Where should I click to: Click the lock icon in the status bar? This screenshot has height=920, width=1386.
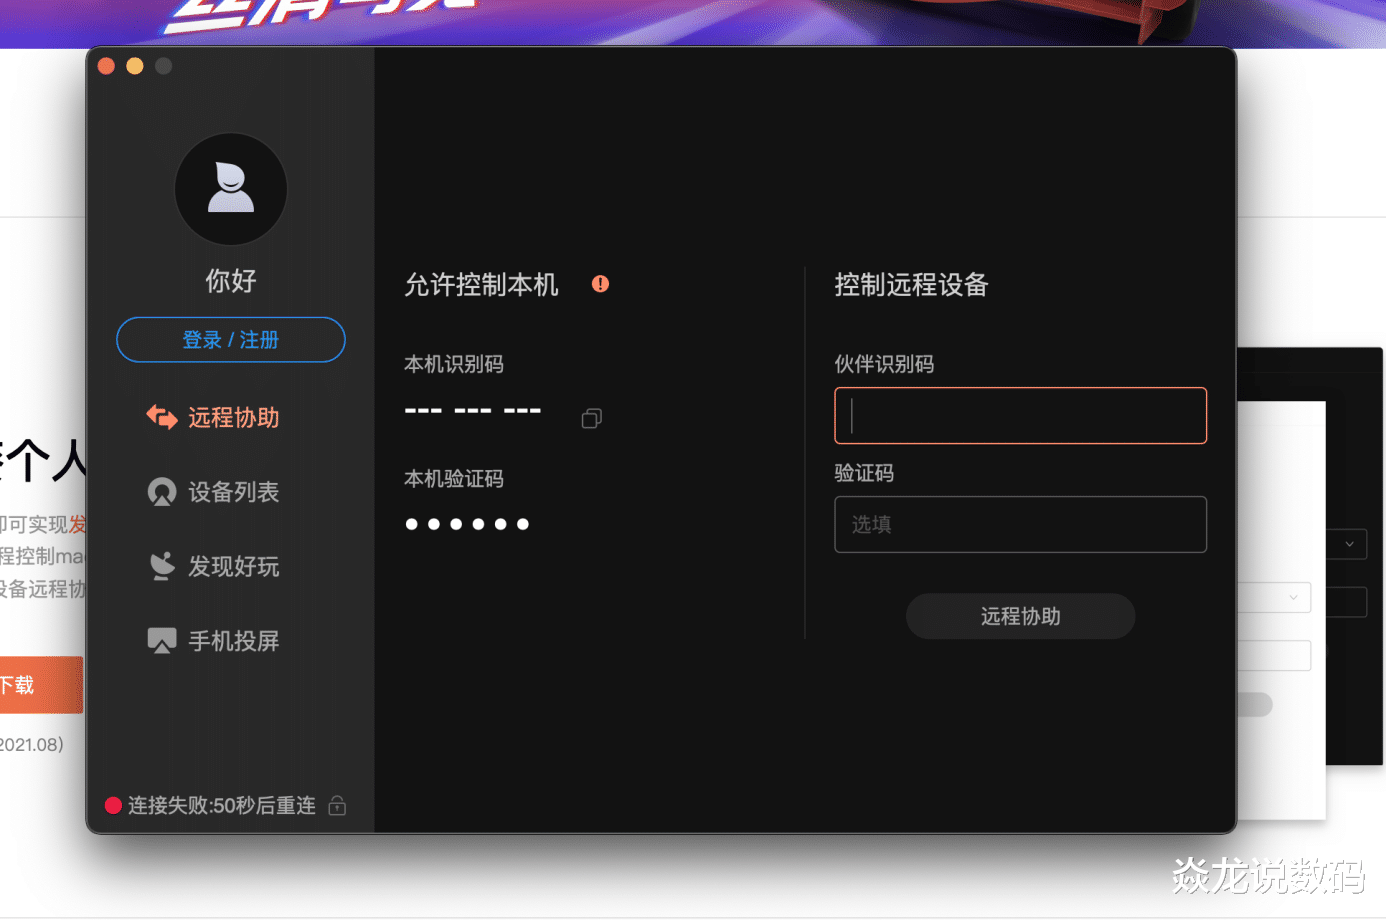[x=337, y=805]
